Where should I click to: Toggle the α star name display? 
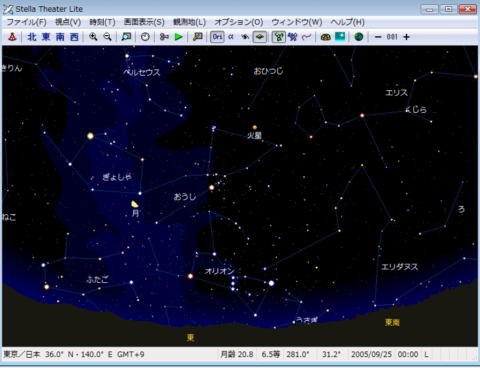pos(231,37)
